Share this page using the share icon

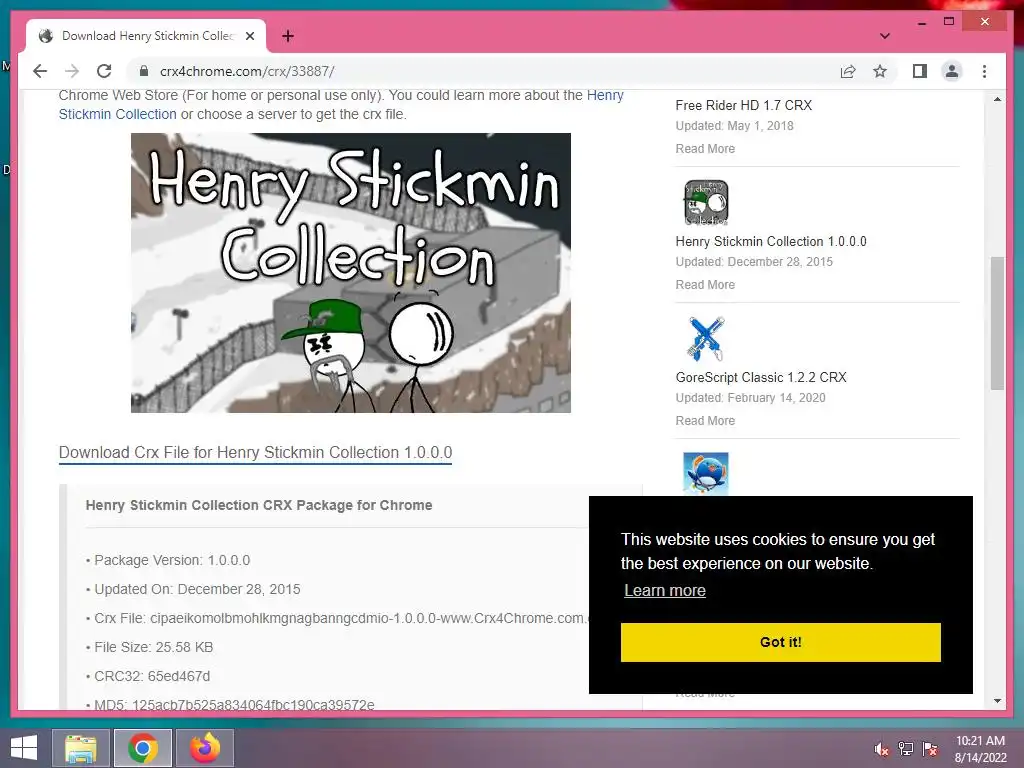click(x=848, y=71)
